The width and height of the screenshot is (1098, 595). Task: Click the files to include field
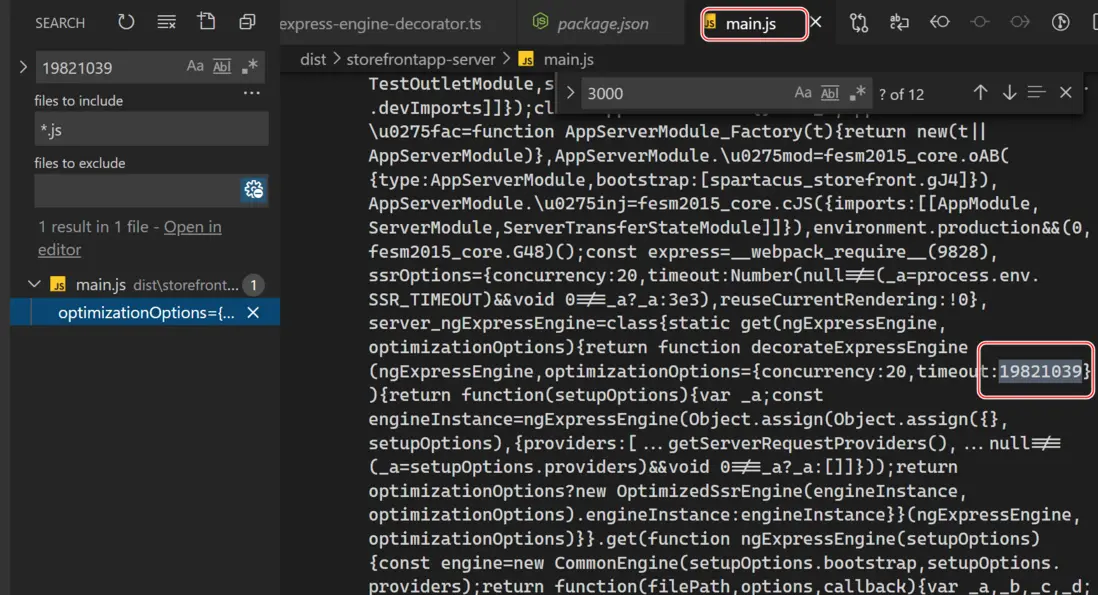pos(151,130)
